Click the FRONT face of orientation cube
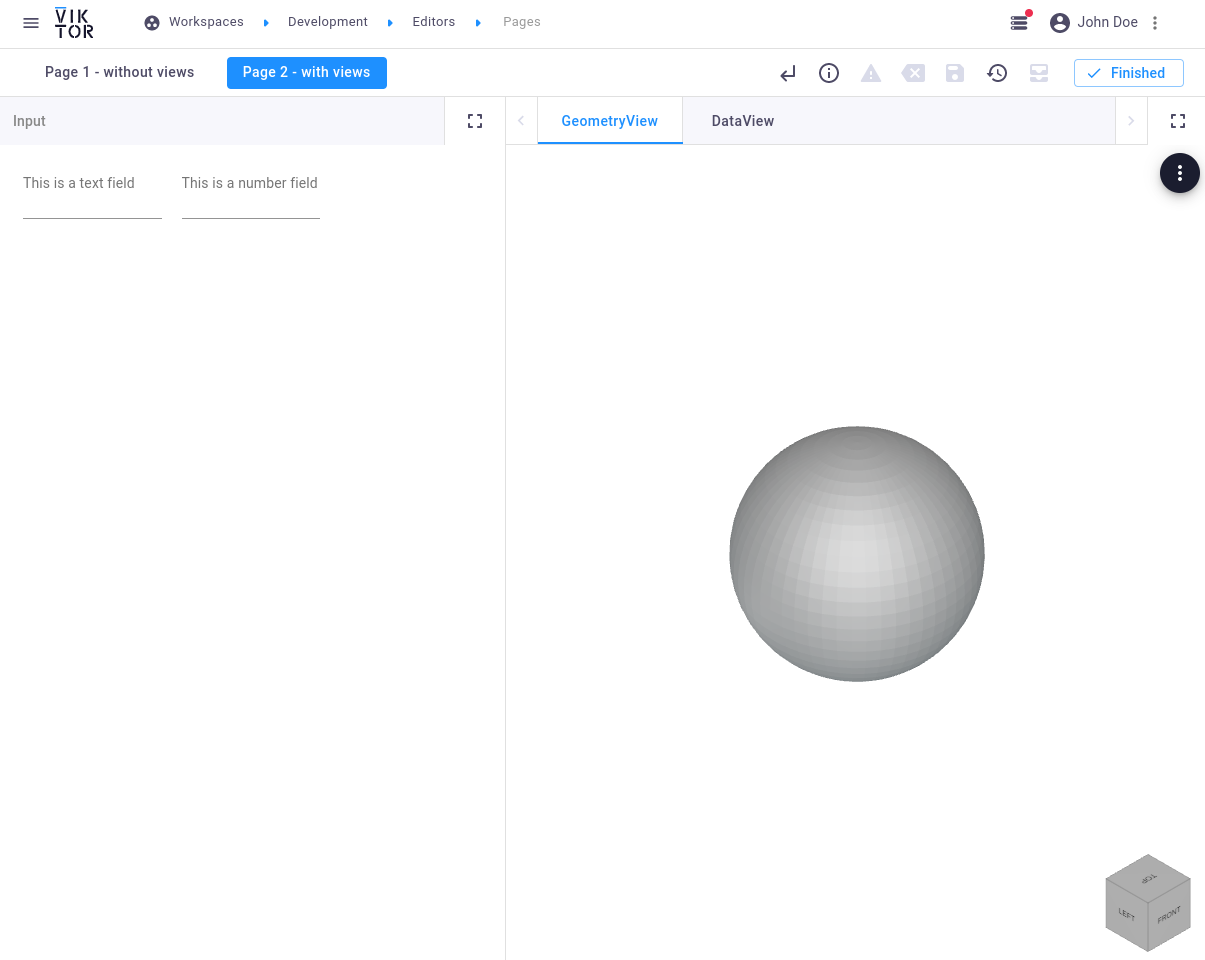Viewport: 1205px width, 960px height. pyautogui.click(x=1169, y=915)
